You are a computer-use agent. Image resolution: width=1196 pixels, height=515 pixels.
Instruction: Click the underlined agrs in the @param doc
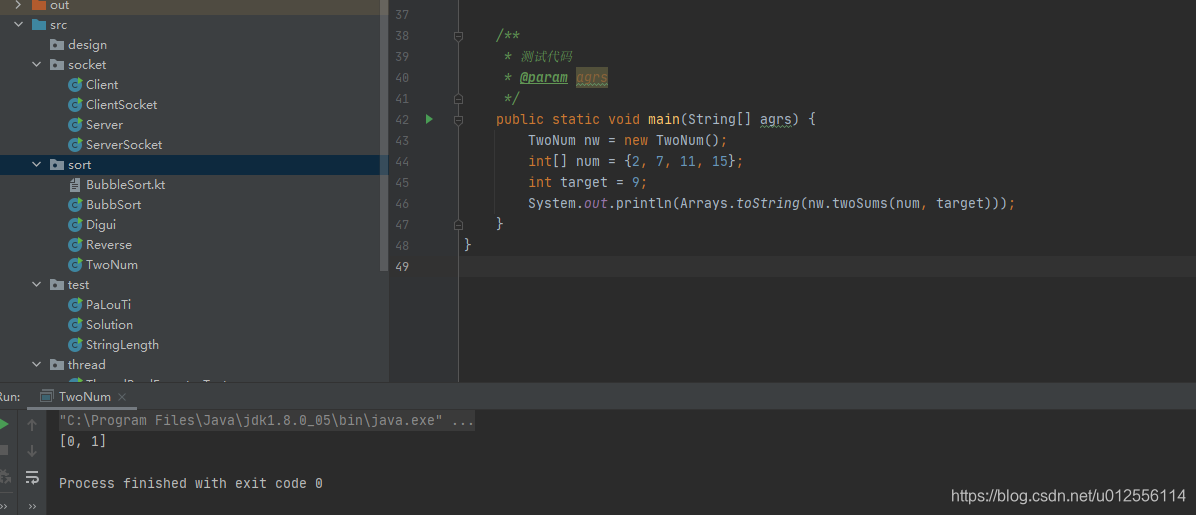[x=592, y=78]
